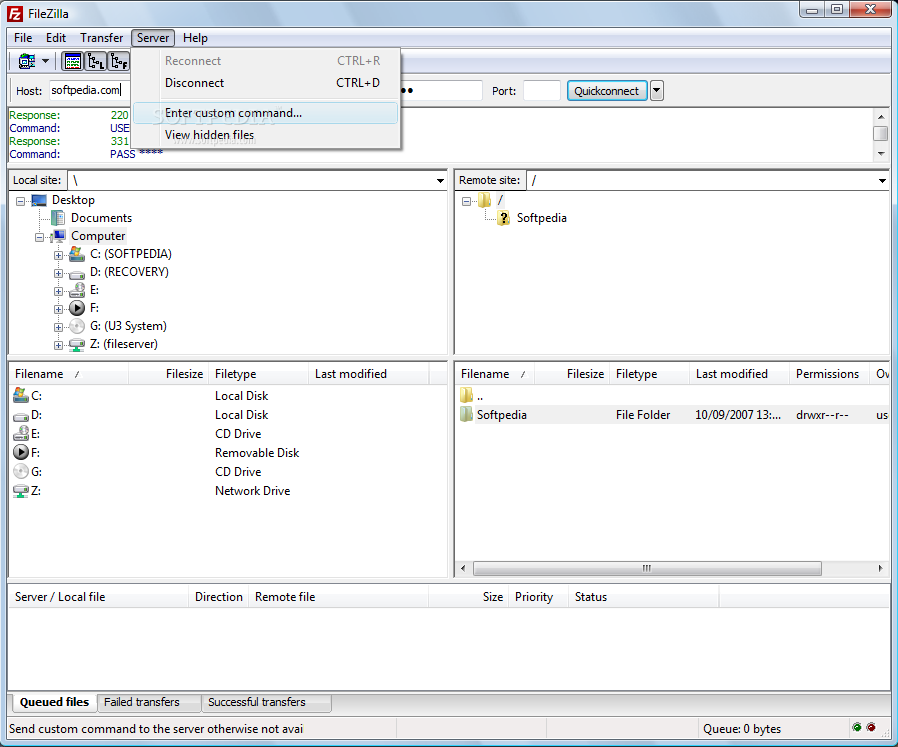Switch to Queued files tab
Viewport: 898px width, 747px height.
click(x=54, y=702)
